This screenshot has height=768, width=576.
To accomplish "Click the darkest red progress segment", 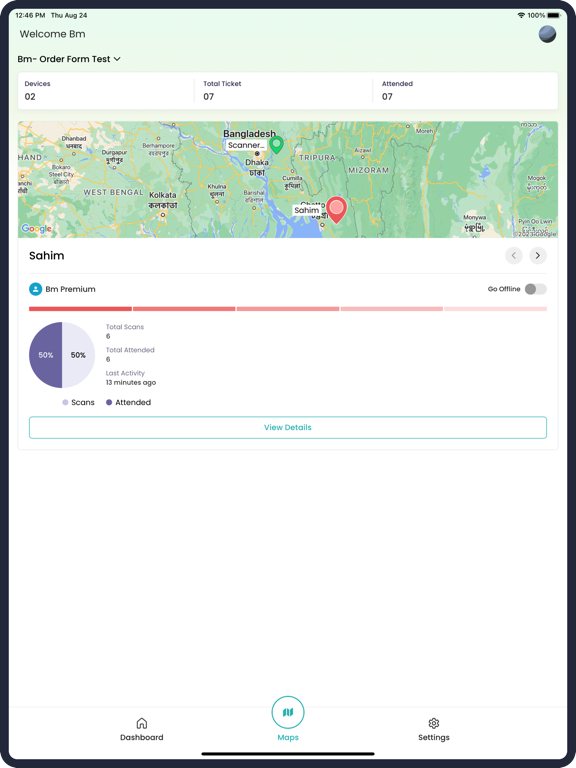I will click(80, 309).
